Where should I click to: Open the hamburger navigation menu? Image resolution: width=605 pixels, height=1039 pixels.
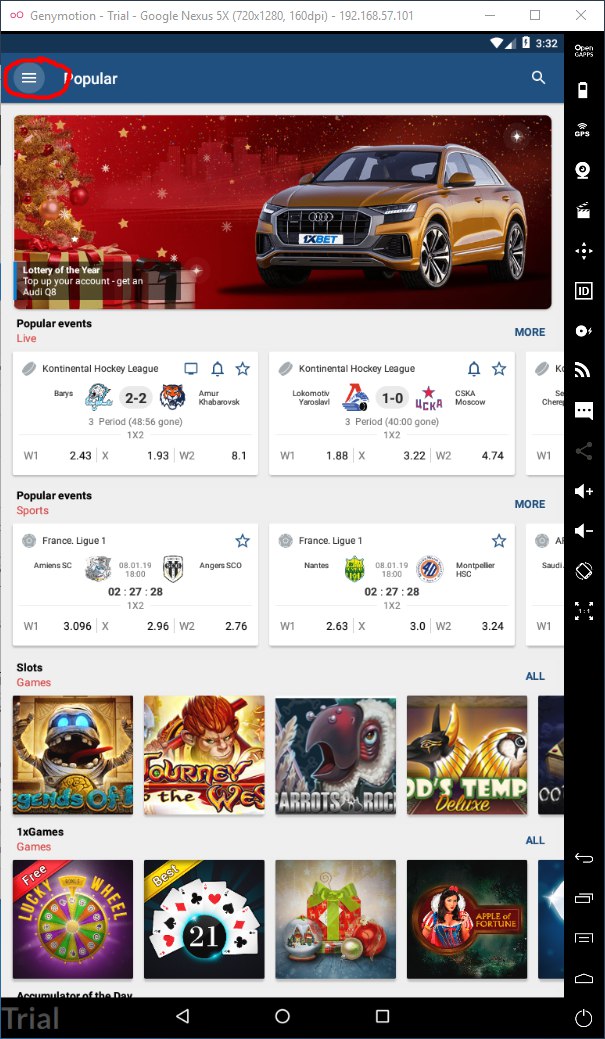pos(29,78)
